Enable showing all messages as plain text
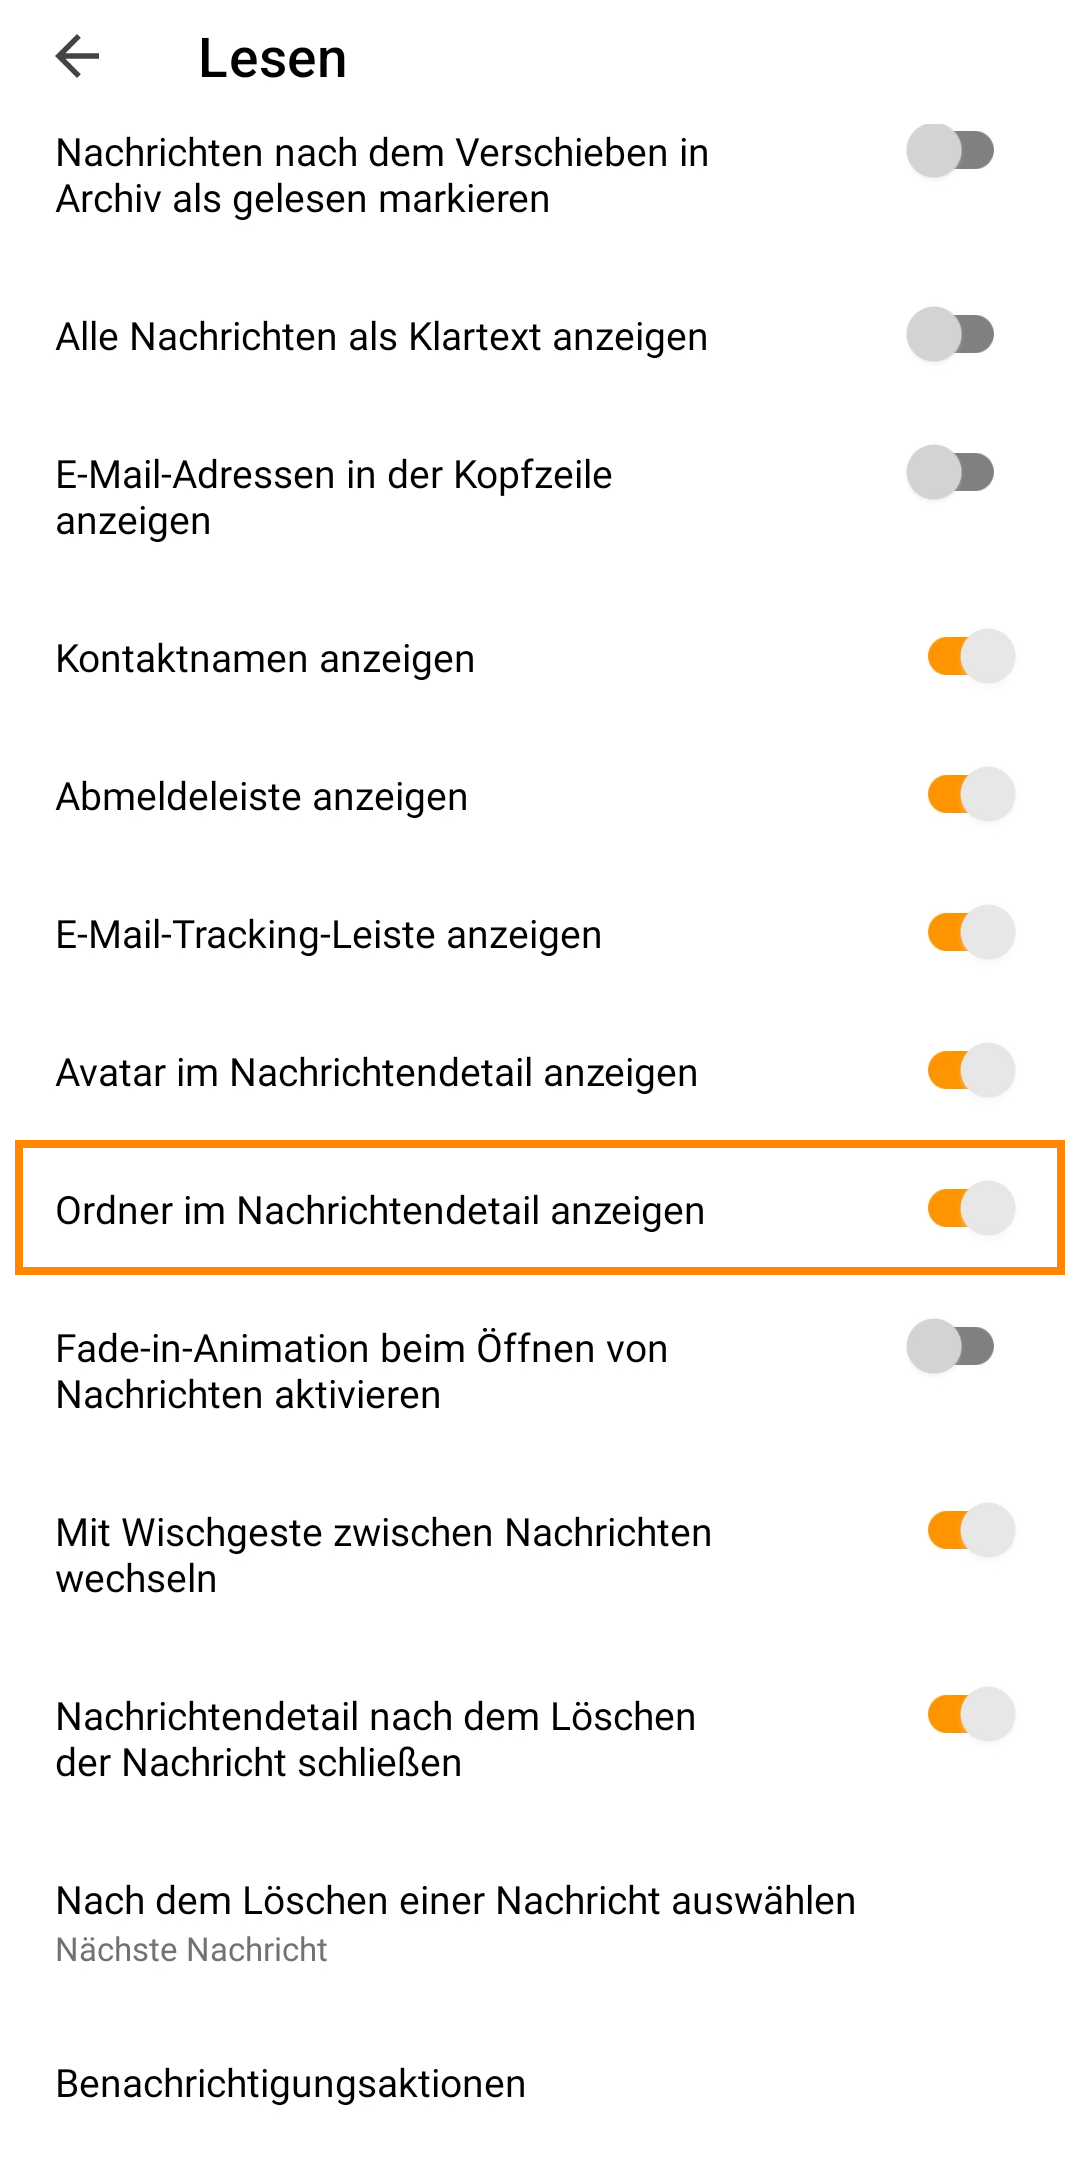The image size is (1080, 2172). click(x=950, y=335)
